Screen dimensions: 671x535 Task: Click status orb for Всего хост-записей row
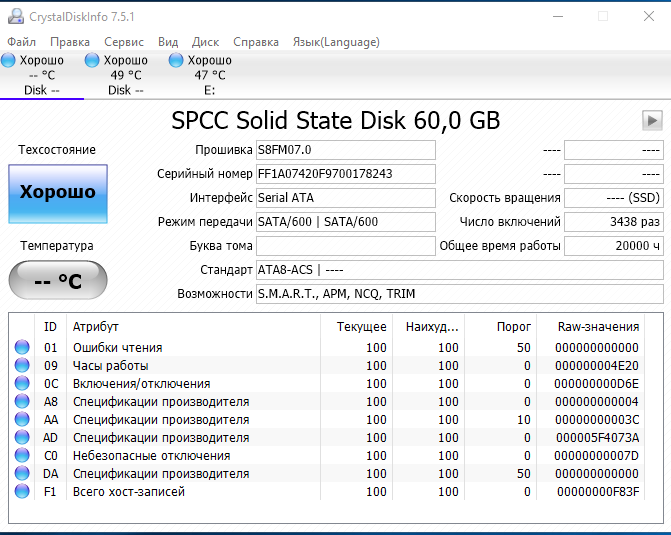[22, 492]
